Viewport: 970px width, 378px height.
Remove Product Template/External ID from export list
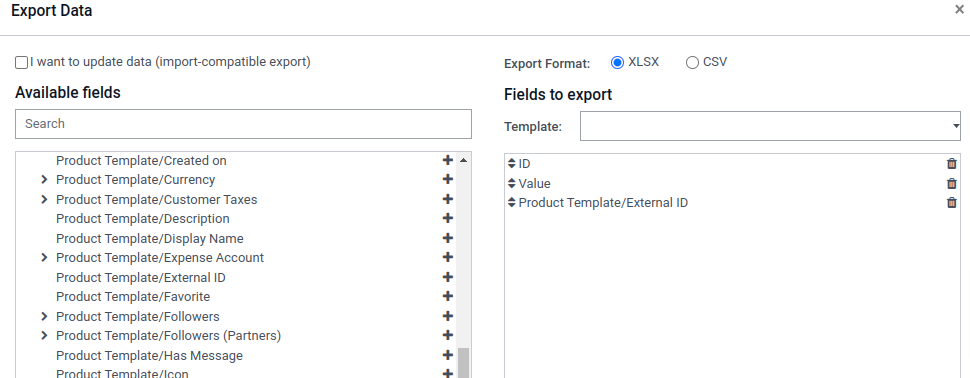(951, 203)
